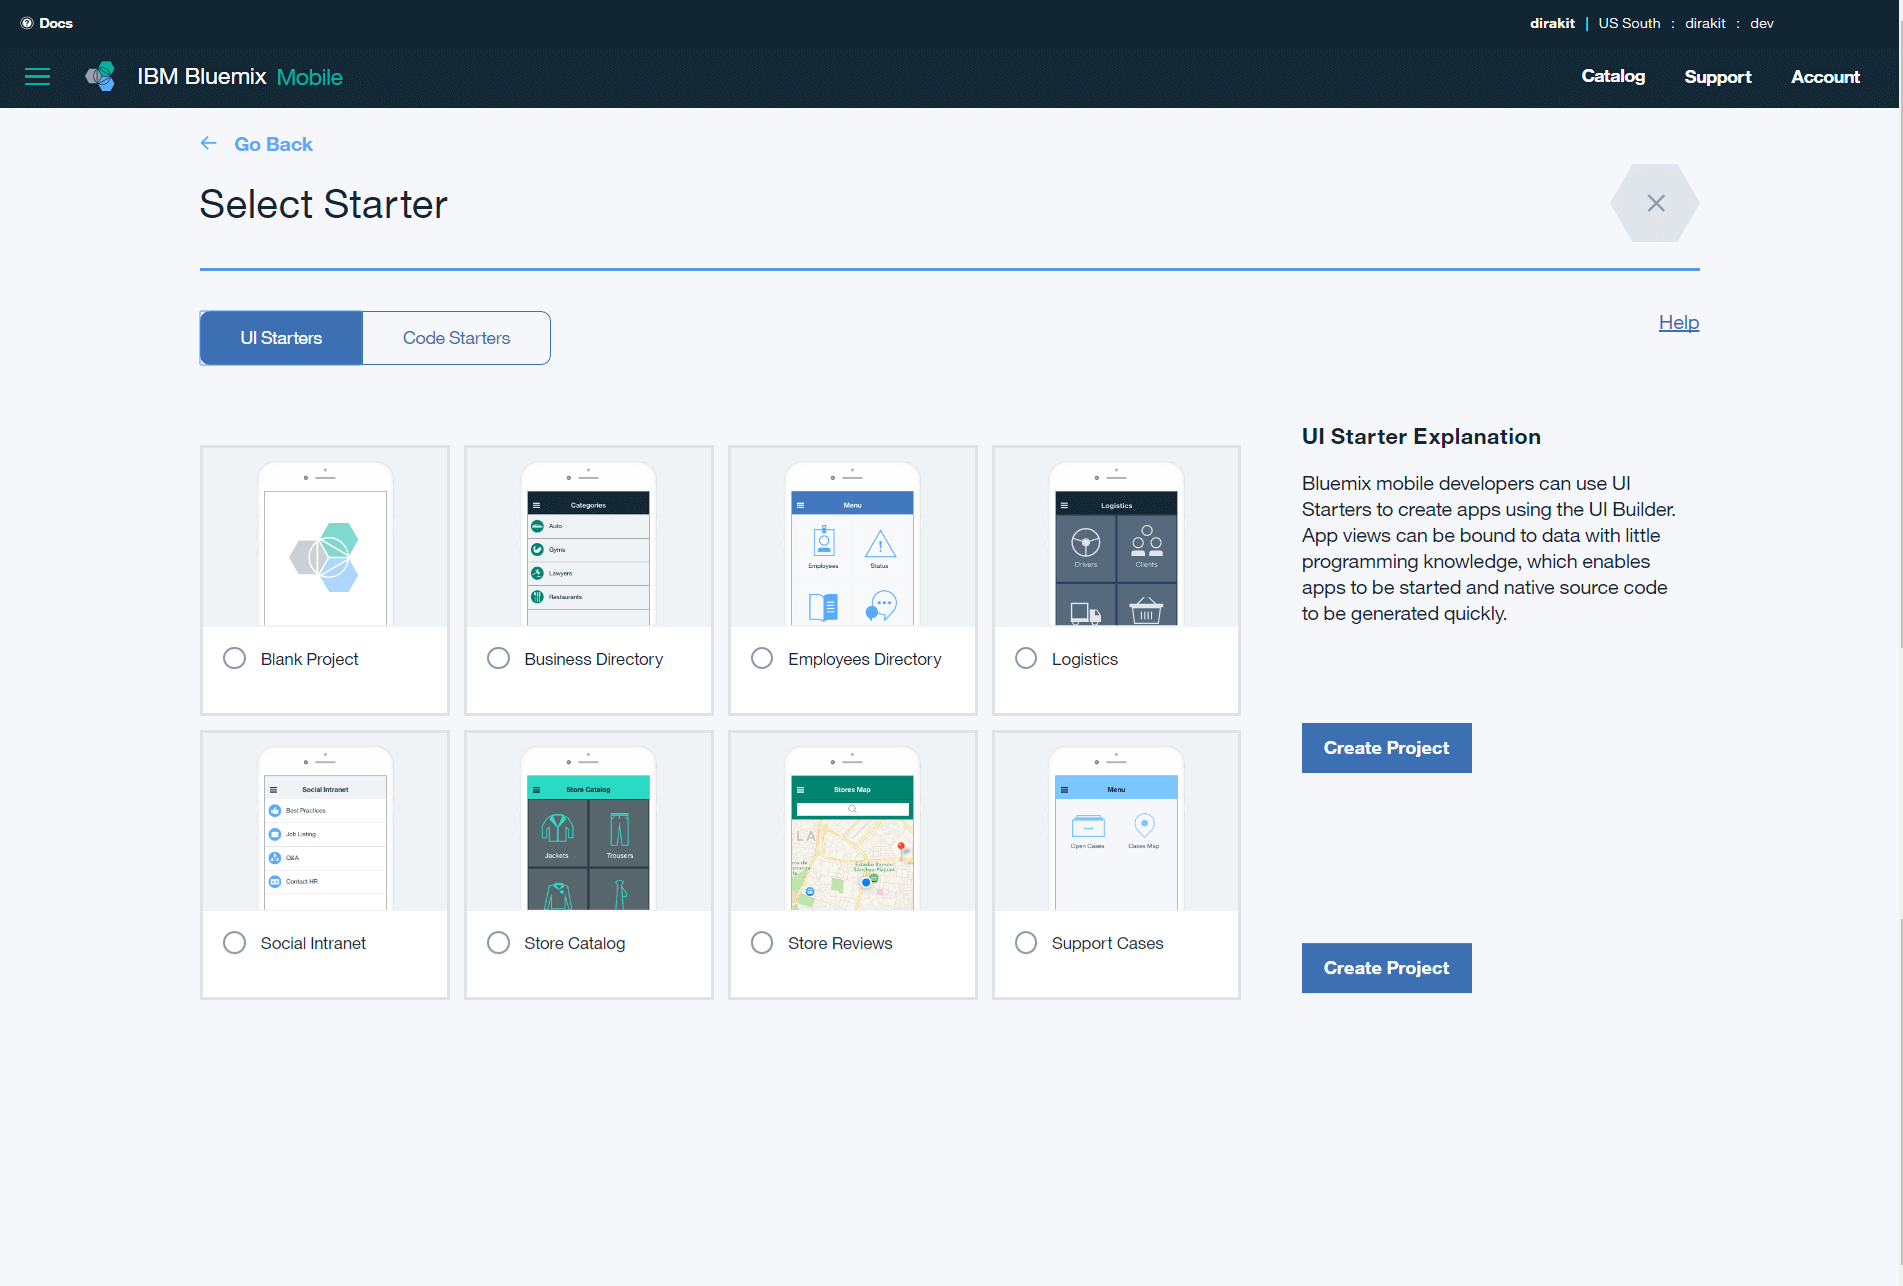Select the Support Cases radio button
The height and width of the screenshot is (1286, 1903).
(x=1026, y=943)
